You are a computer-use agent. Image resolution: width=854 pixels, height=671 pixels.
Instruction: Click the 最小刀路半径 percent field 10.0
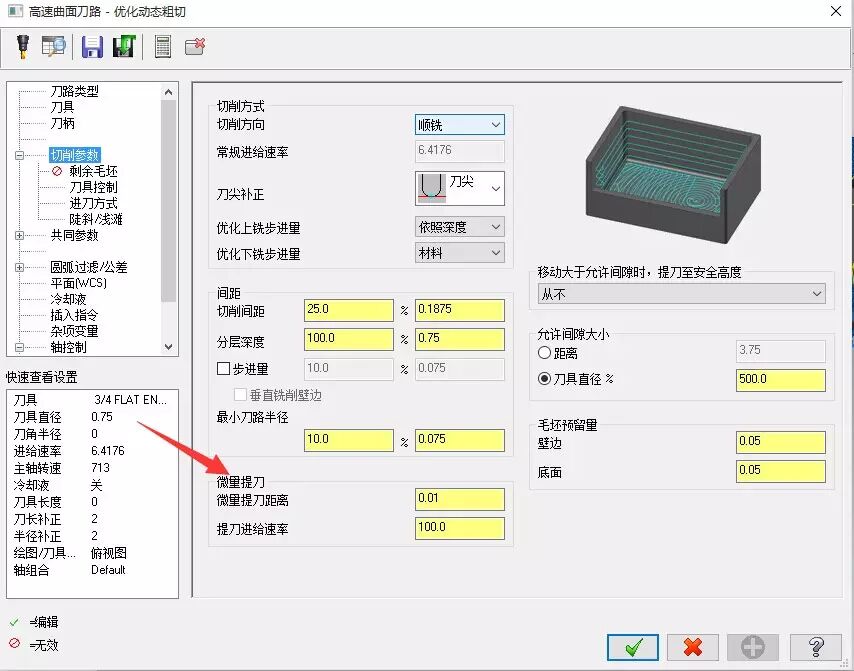click(x=349, y=440)
